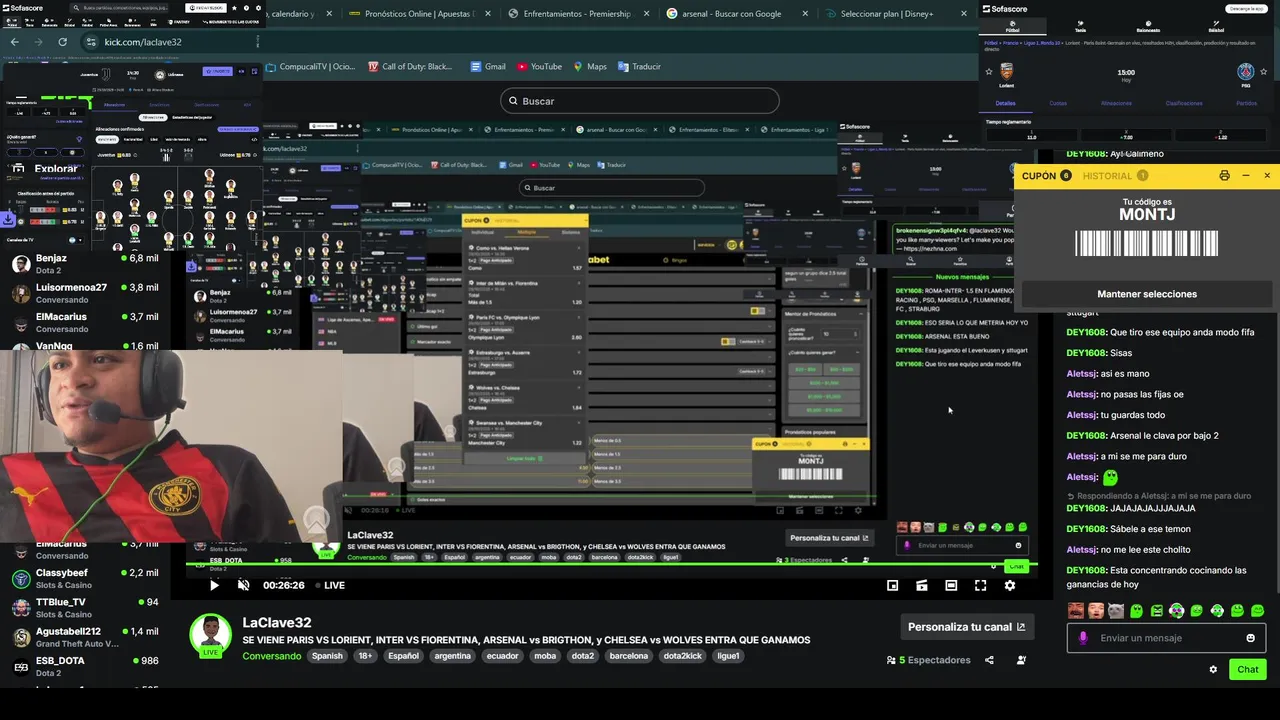
Task: Open the Gmail bookmark
Action: click(x=488, y=67)
